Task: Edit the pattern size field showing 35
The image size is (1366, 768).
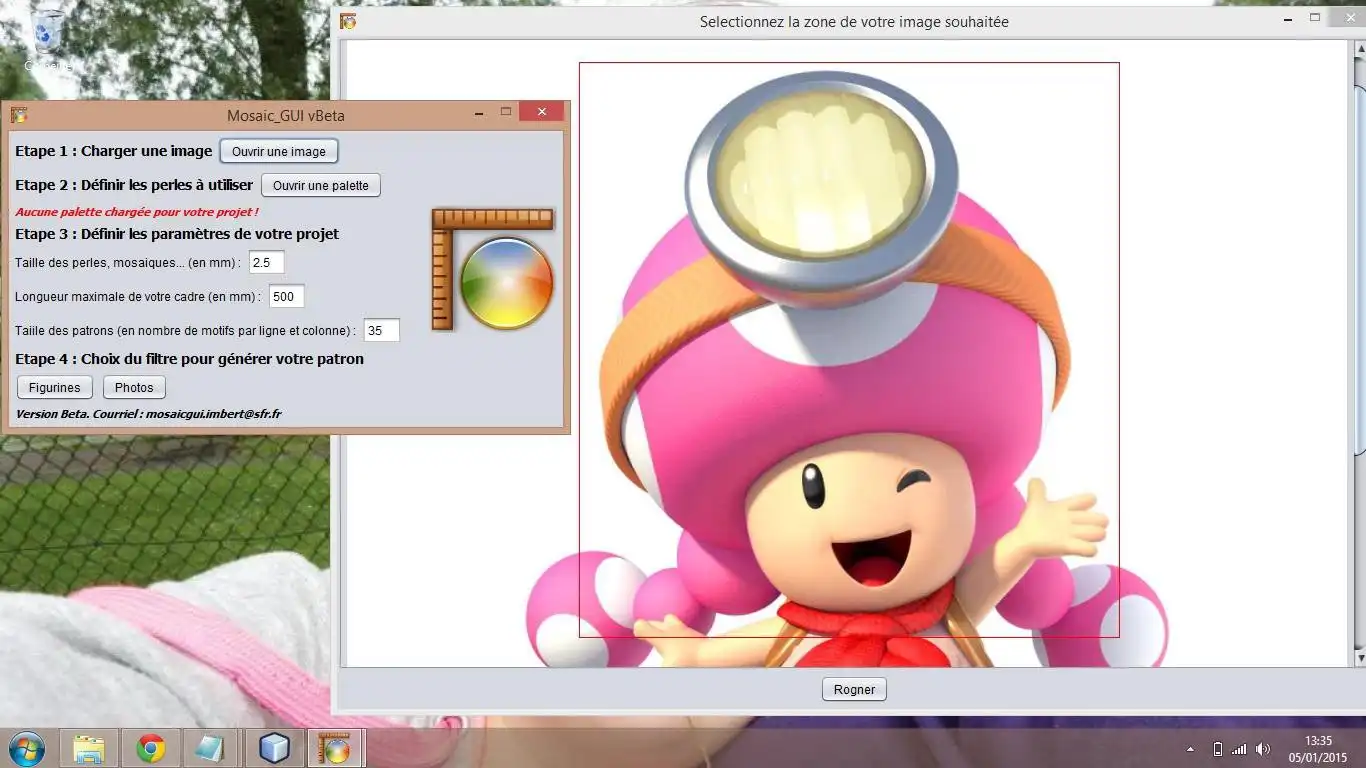Action: coord(381,330)
